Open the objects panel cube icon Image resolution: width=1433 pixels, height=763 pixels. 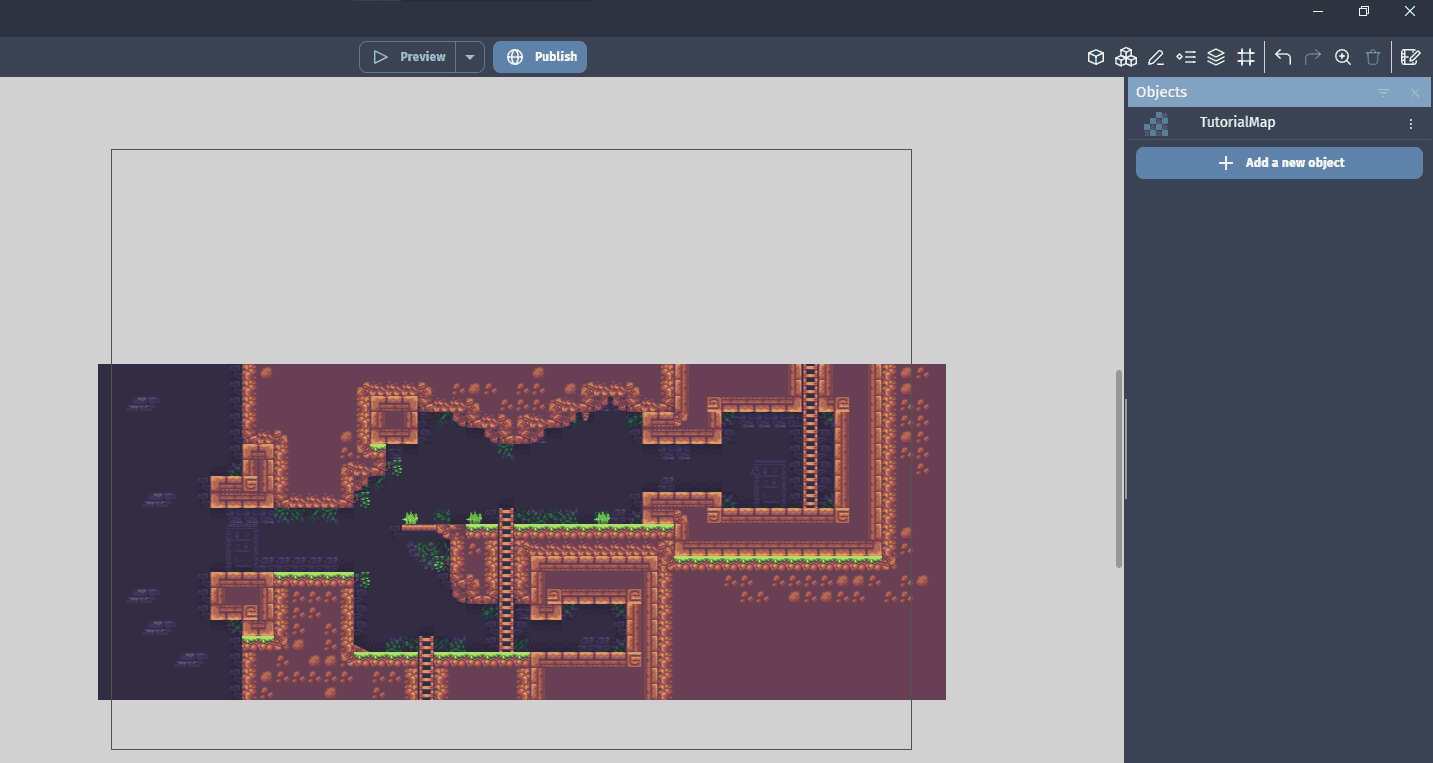point(1096,57)
